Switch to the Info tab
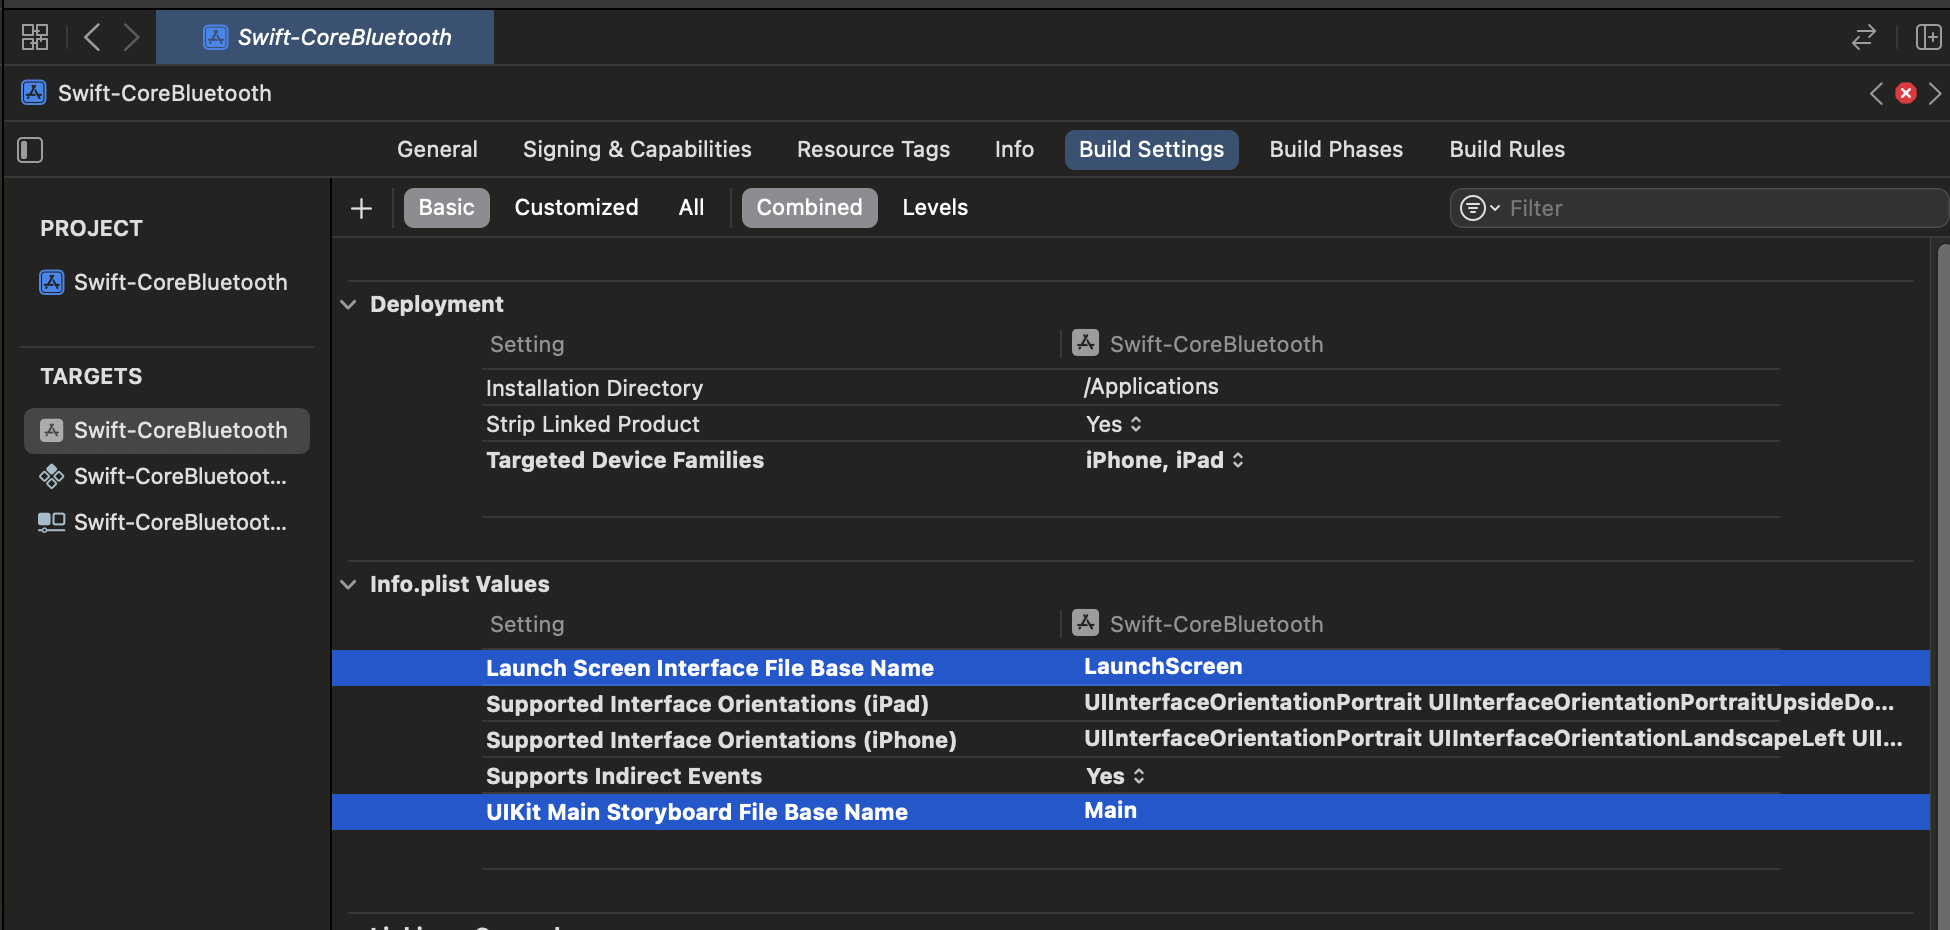1950x930 pixels. [1014, 149]
